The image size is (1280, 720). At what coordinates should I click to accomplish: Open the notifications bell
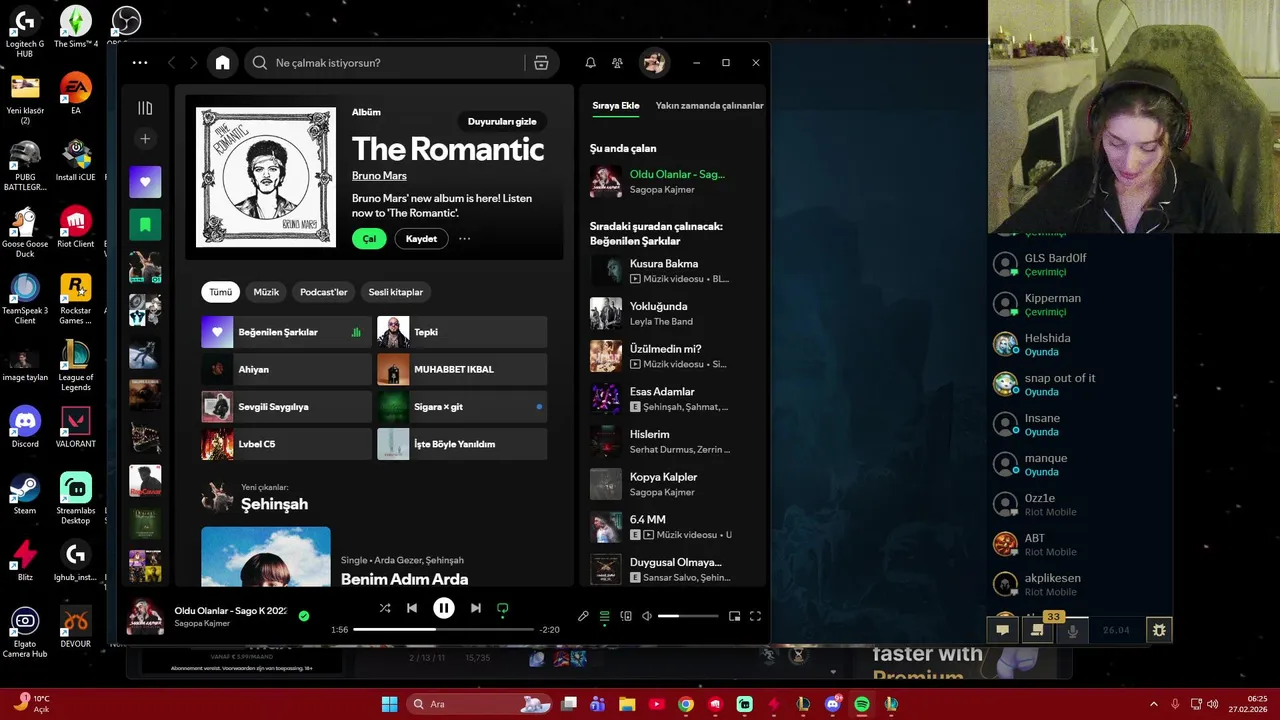[x=590, y=63]
